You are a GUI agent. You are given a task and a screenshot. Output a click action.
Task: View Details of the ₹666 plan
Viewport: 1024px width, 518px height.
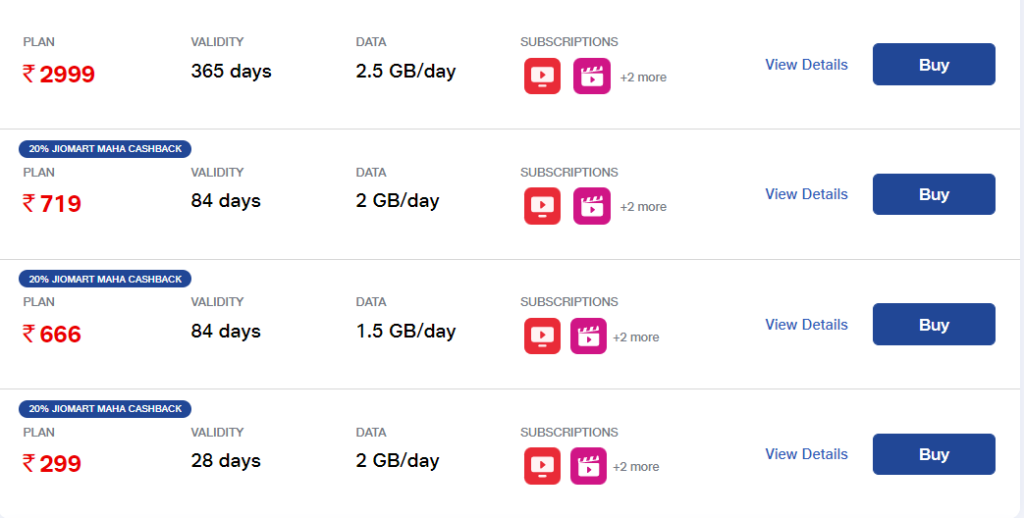[x=806, y=324]
